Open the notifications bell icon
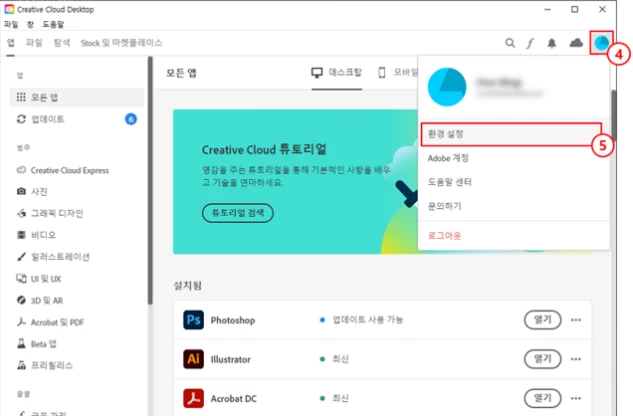The width and height of the screenshot is (633, 416). click(x=551, y=43)
